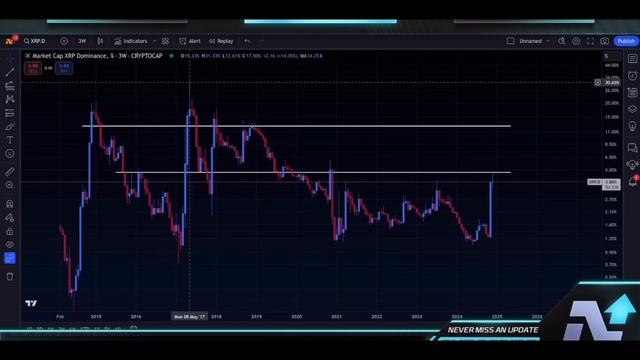640x360 pixels.
Task: Open the Watchlist panel icon
Action: [x=632, y=59]
